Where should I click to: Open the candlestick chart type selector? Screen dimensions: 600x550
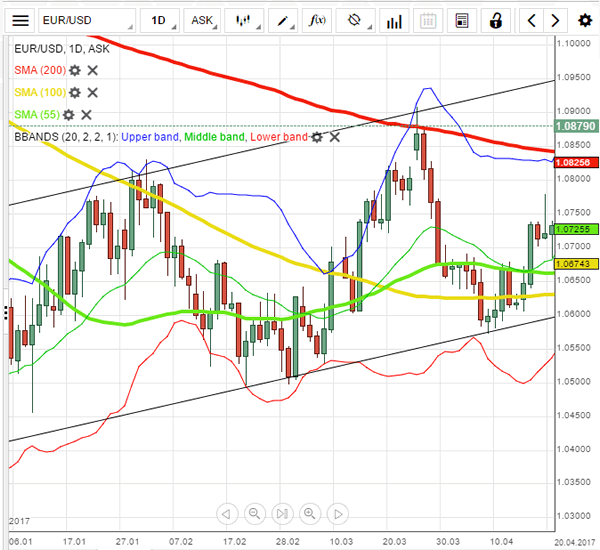(x=244, y=20)
